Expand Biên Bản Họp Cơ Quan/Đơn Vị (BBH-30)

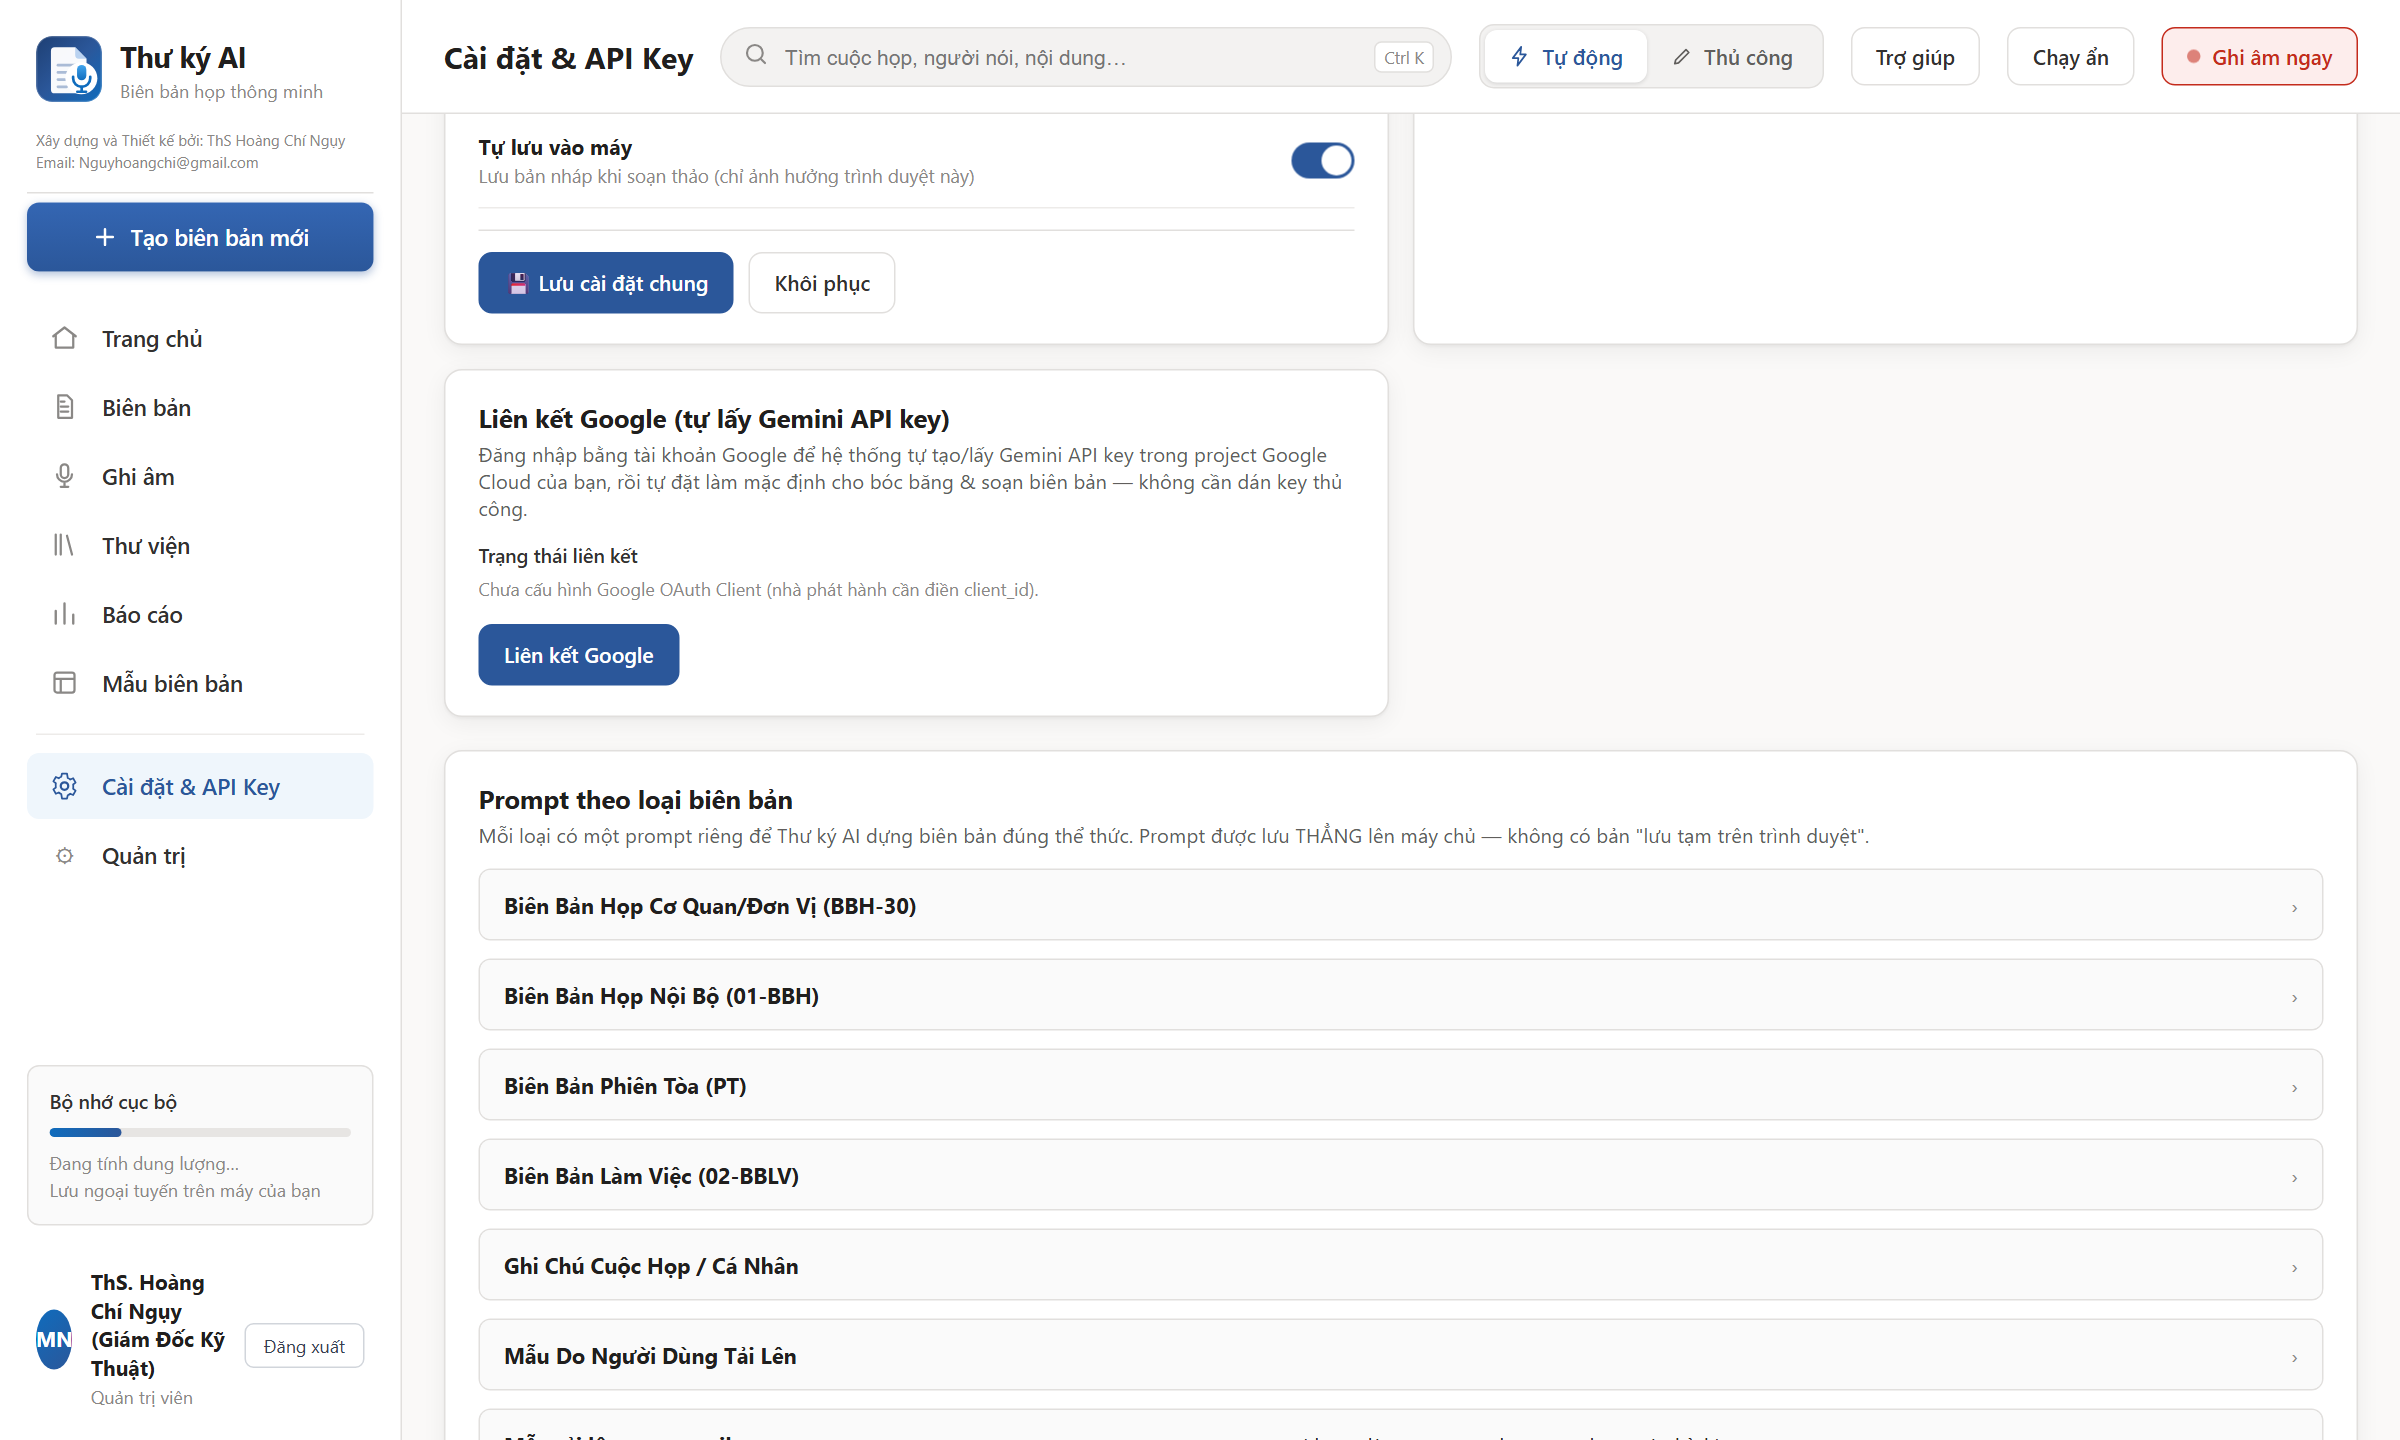point(1400,905)
